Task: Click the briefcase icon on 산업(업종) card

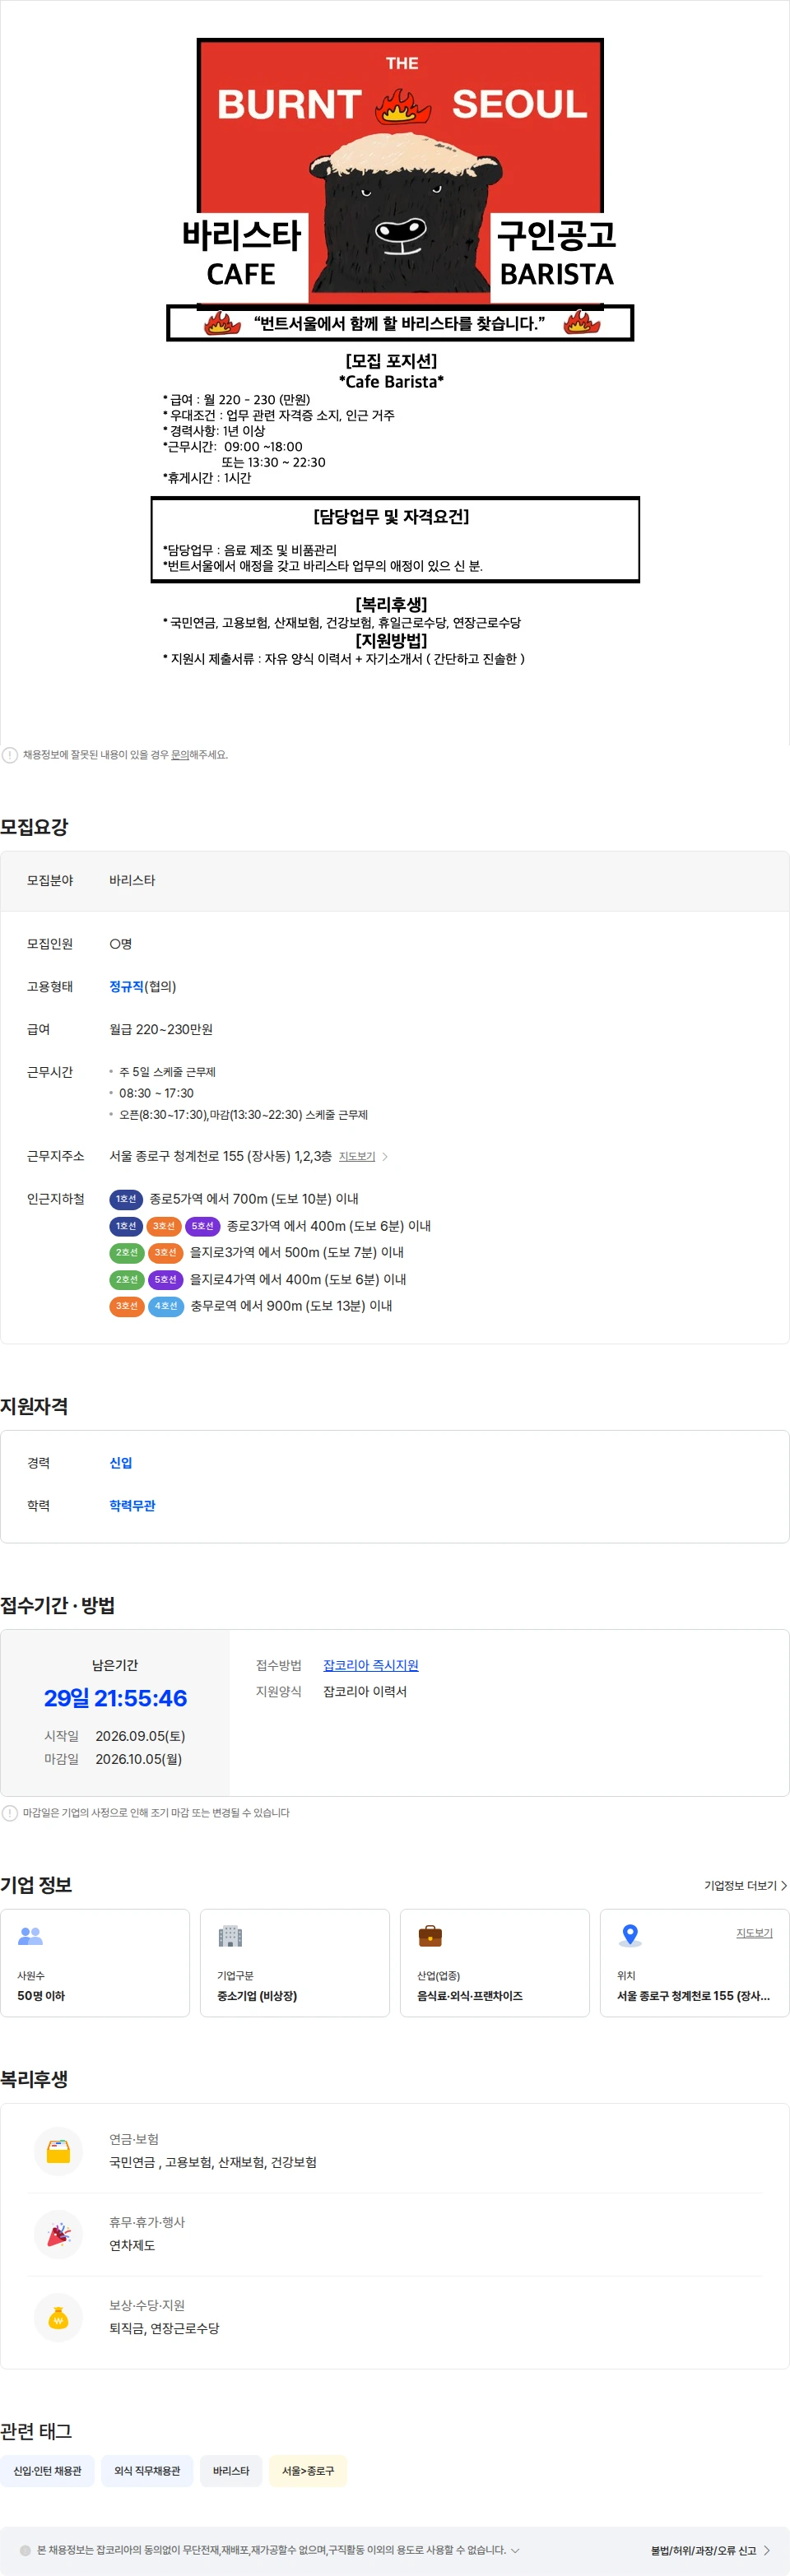Action: click(x=430, y=1935)
